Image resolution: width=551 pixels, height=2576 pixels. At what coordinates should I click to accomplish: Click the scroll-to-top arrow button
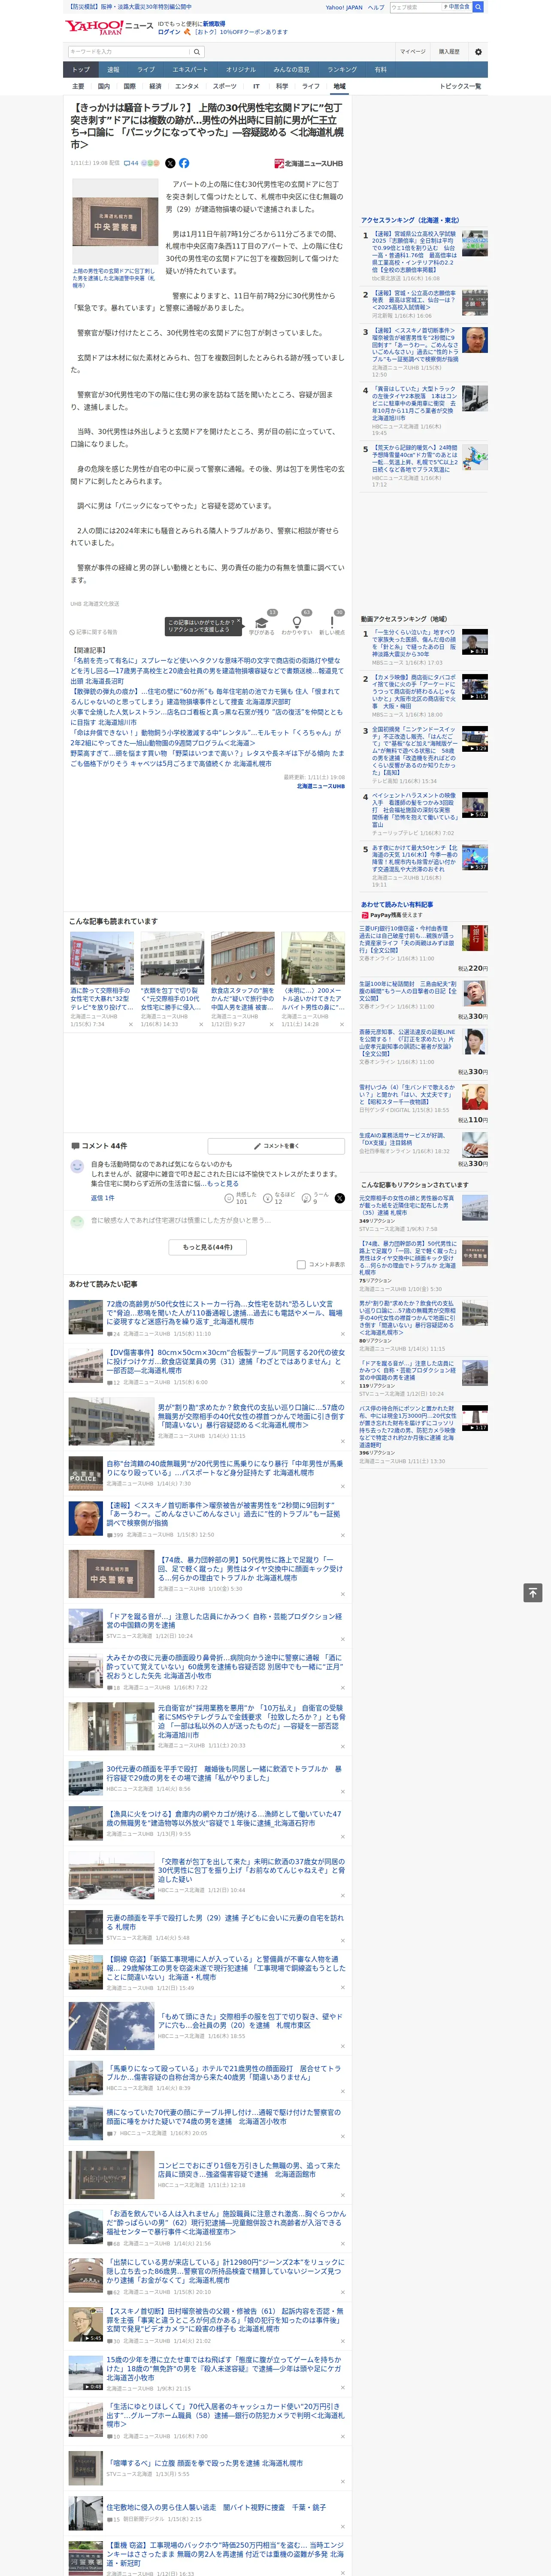click(x=533, y=1592)
